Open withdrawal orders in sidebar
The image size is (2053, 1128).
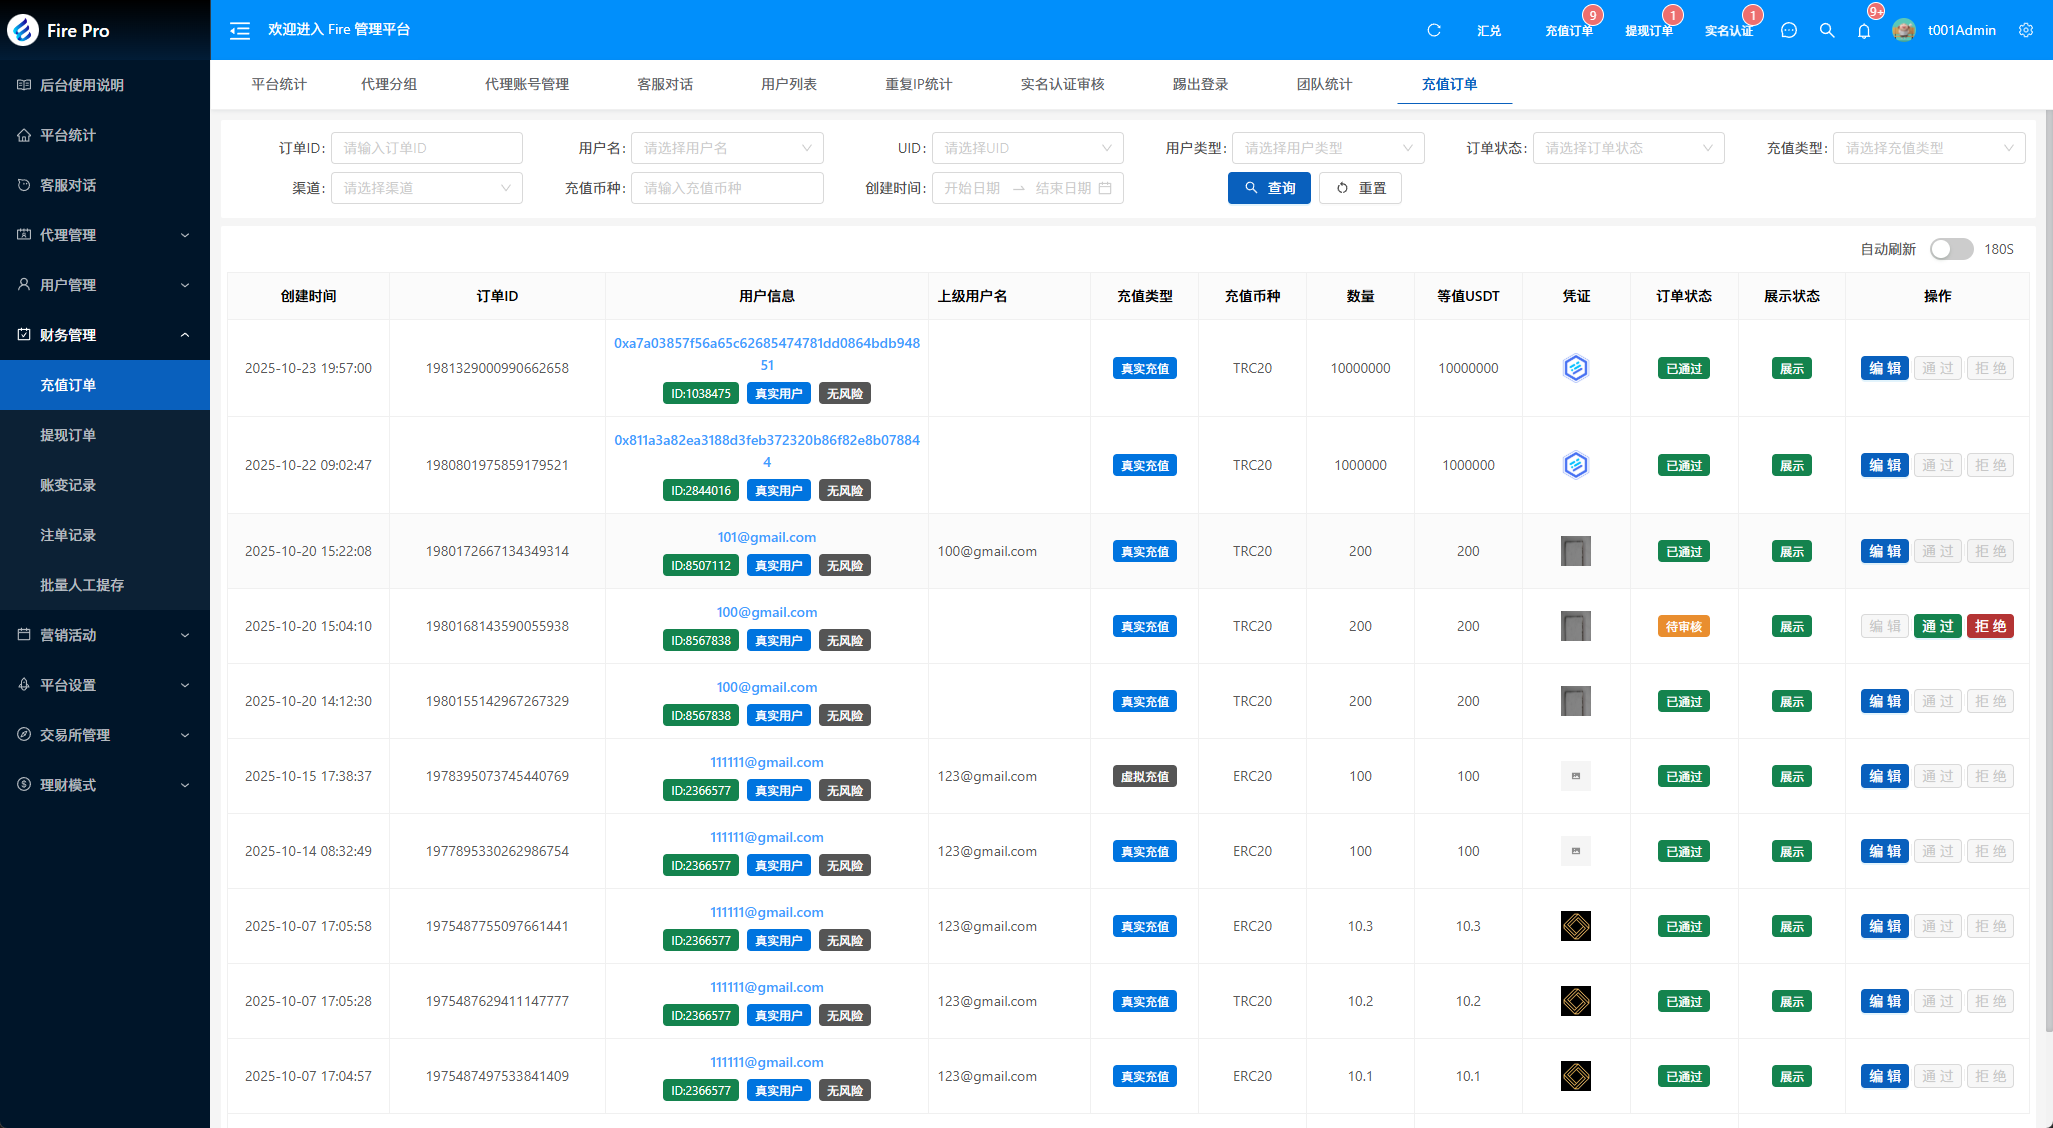[68, 435]
